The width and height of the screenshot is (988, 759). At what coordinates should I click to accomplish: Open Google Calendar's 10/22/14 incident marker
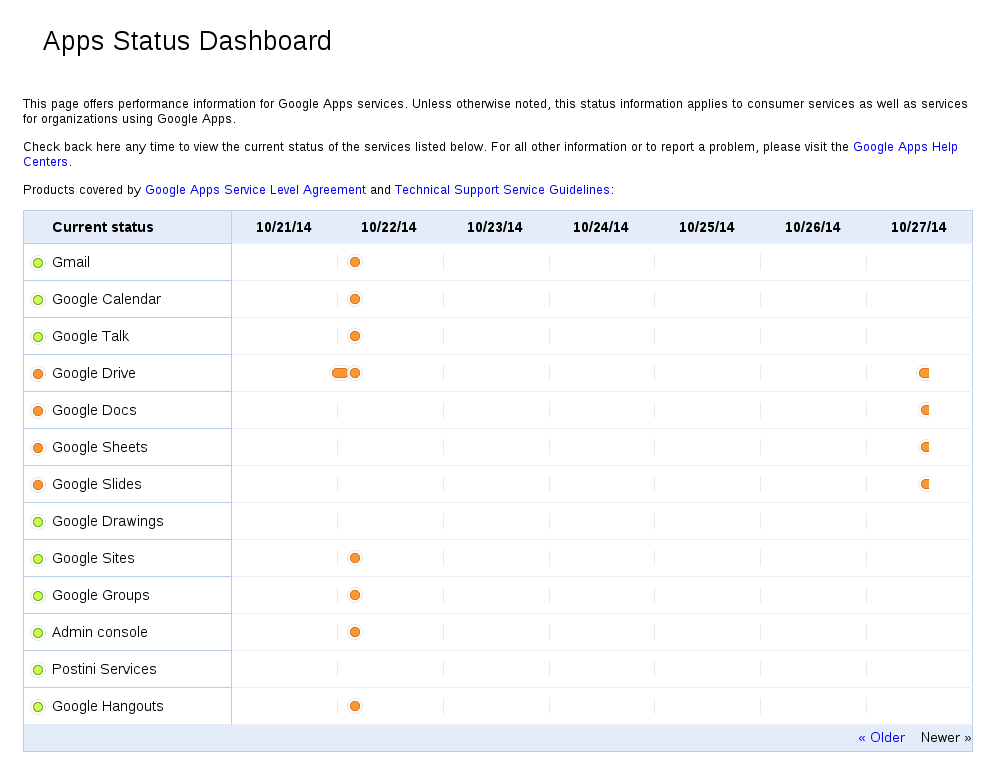tap(355, 299)
